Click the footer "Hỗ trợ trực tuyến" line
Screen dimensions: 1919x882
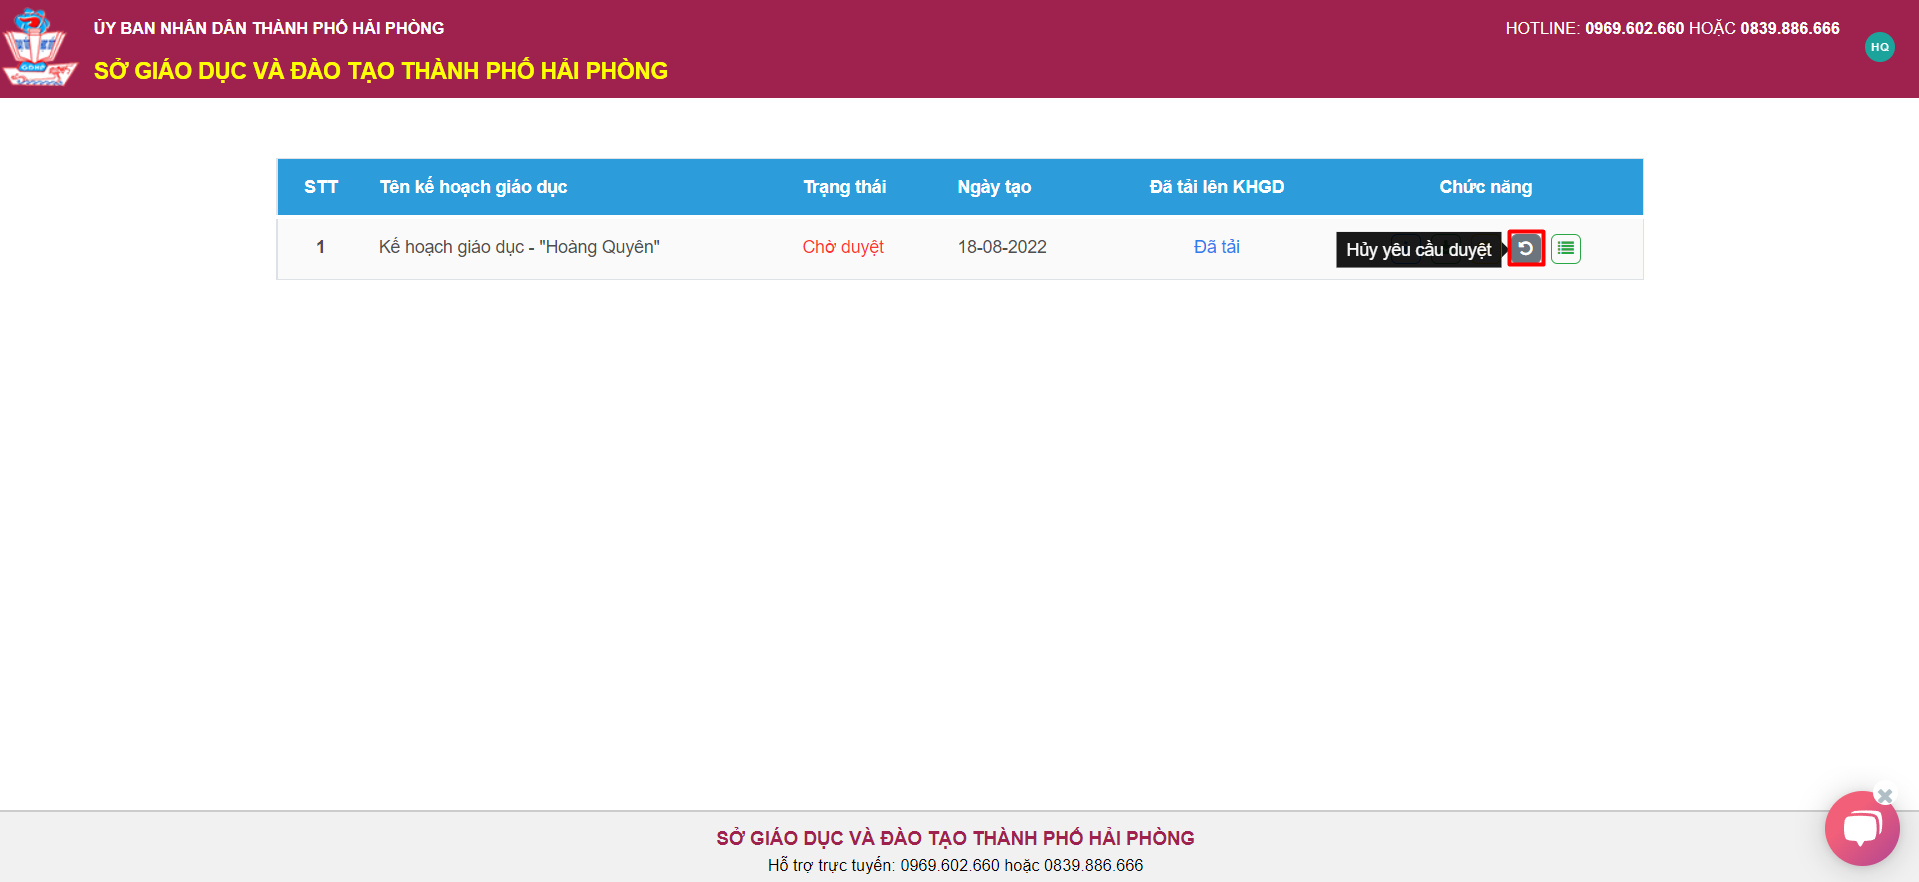tap(955, 865)
